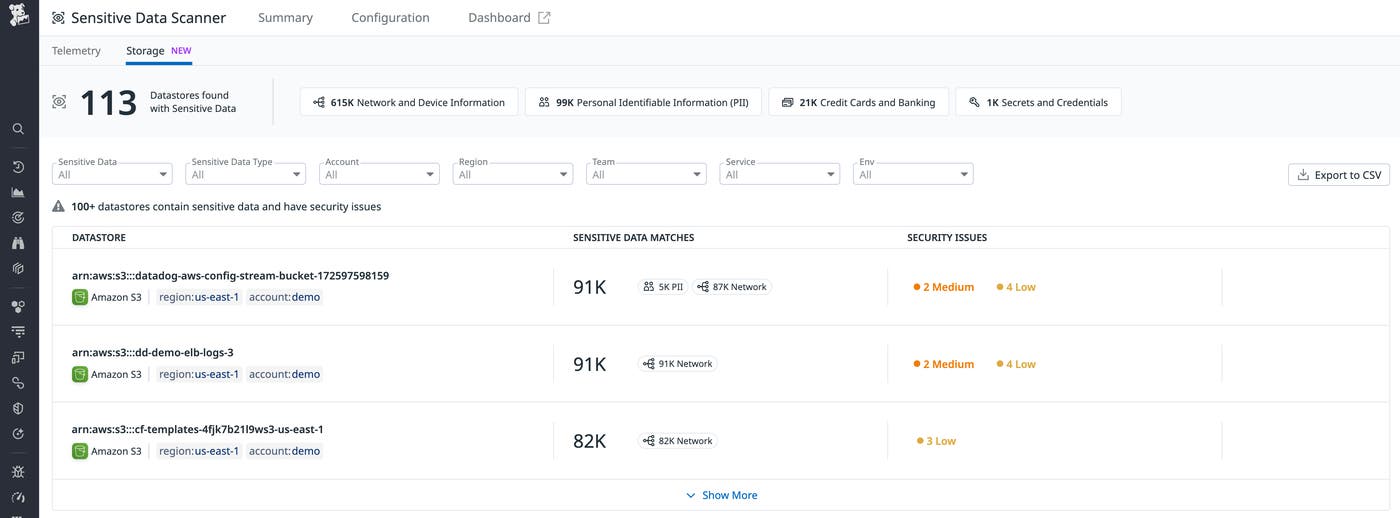Click Amazon S3 icon for dd-demo-elb-logs-3
Viewport: 1400px width, 518px height.
pyautogui.click(x=80, y=374)
